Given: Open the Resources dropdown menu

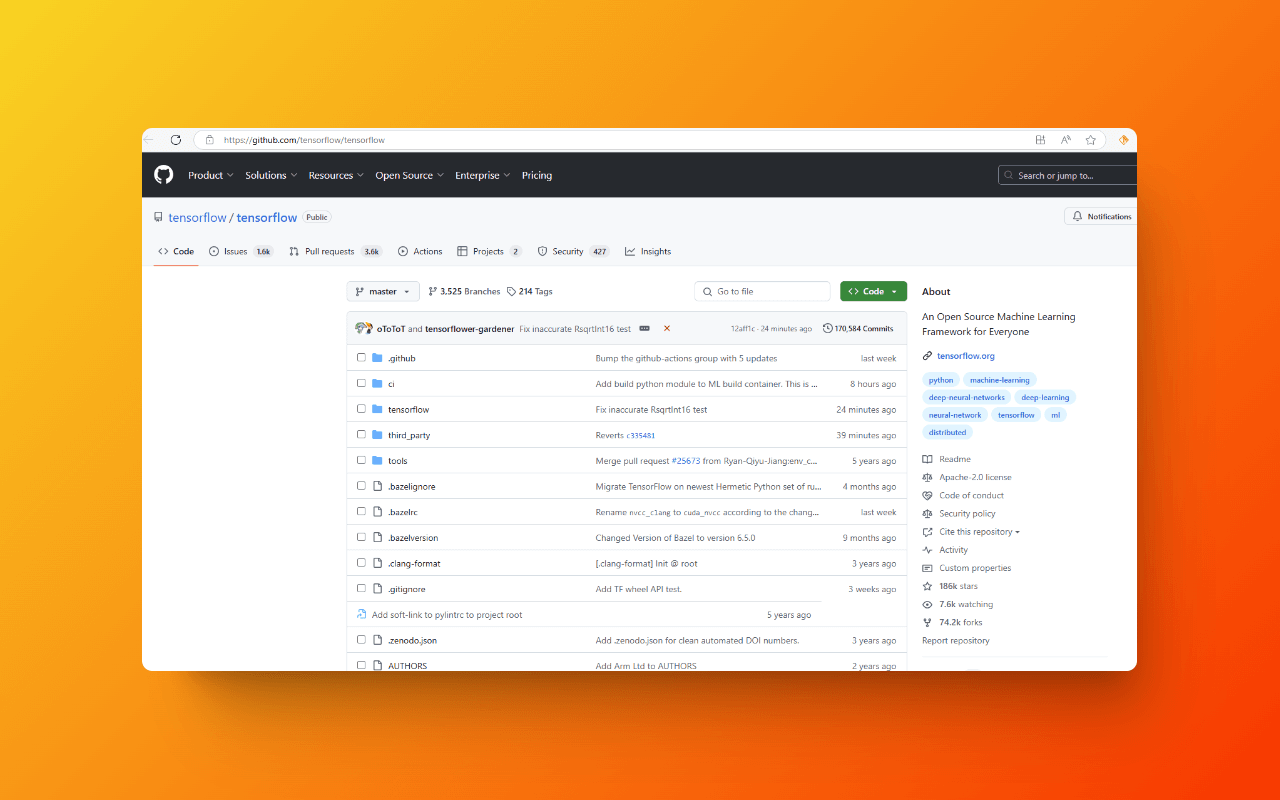Looking at the screenshot, I should [337, 175].
